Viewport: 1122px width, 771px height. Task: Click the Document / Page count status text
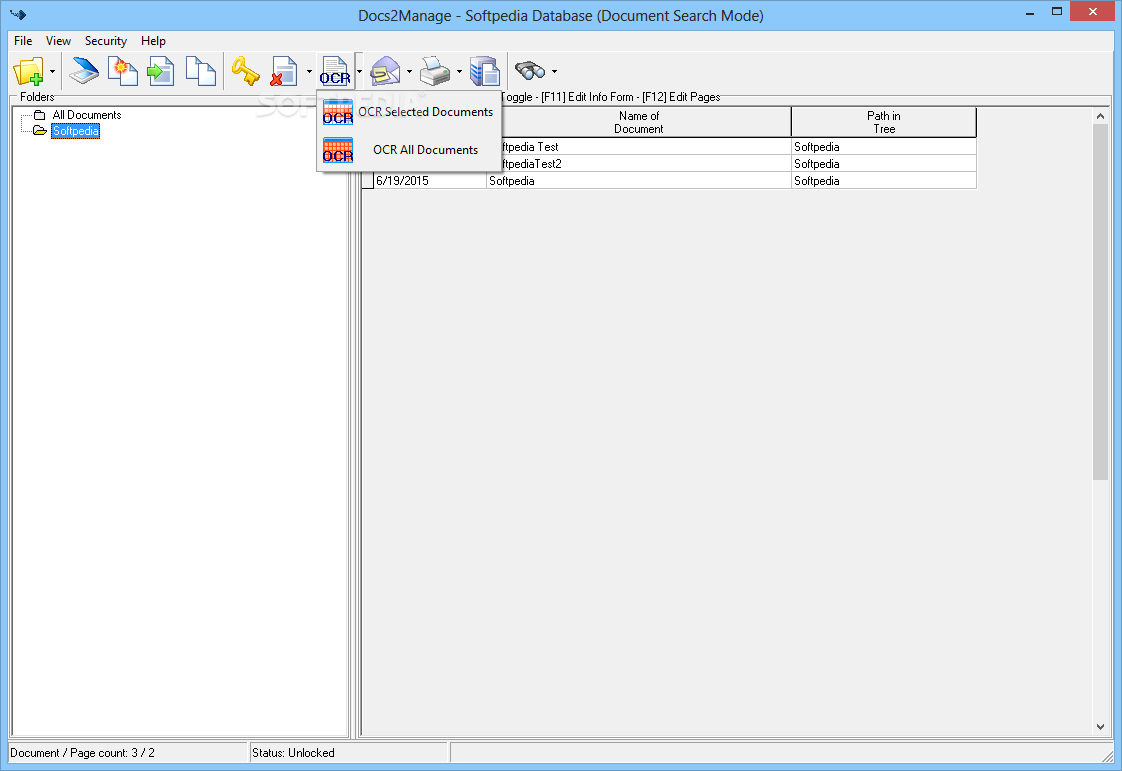coord(82,753)
